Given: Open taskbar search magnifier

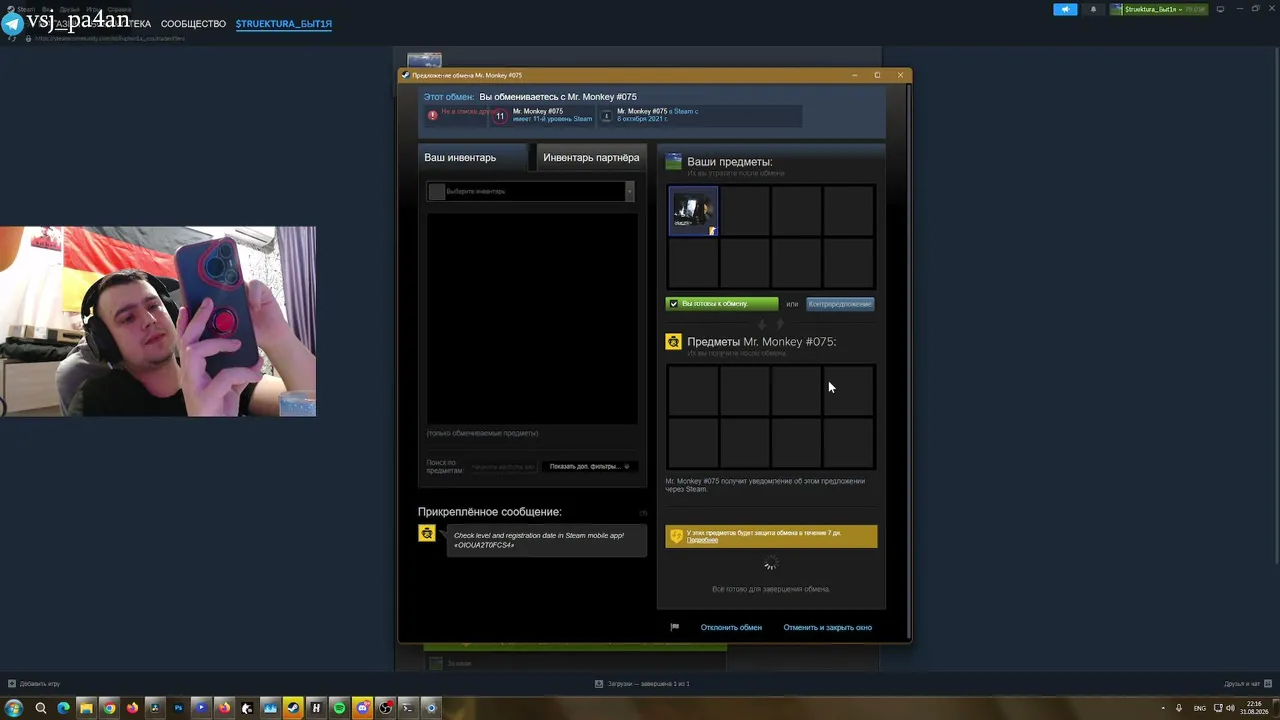Looking at the screenshot, I should click(x=41, y=708).
